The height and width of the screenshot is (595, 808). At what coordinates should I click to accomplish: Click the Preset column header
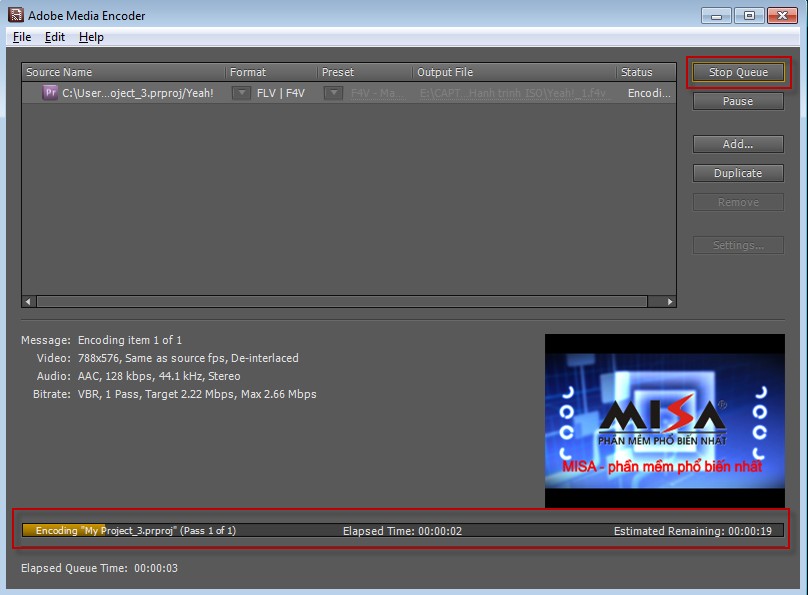click(x=365, y=72)
